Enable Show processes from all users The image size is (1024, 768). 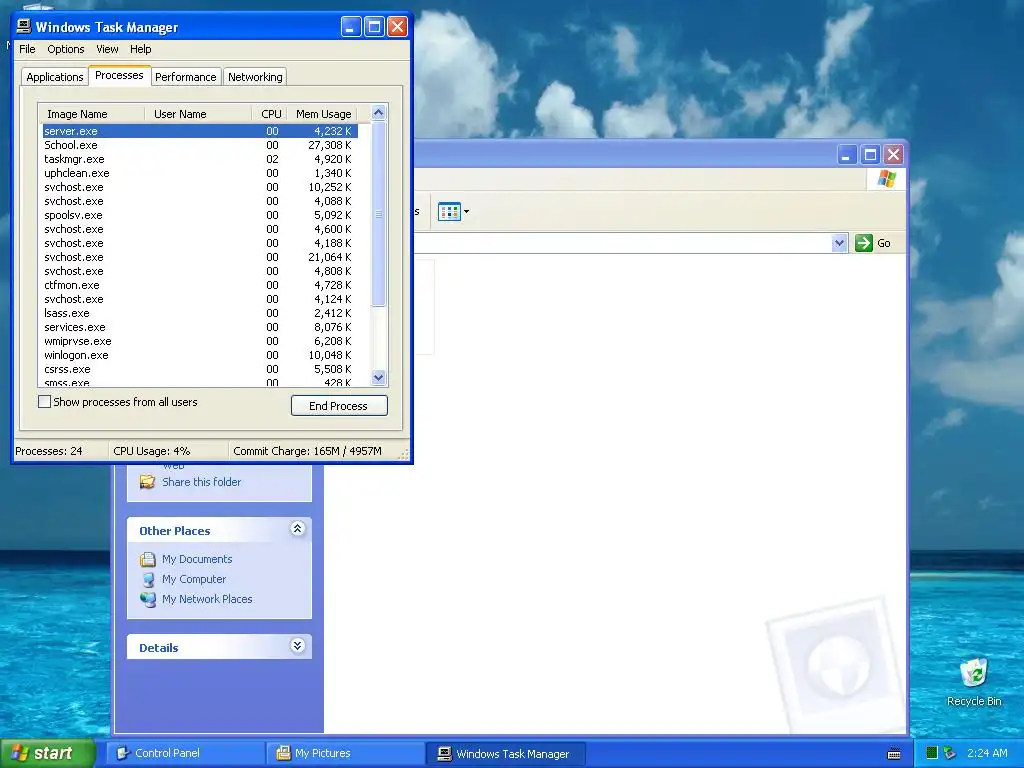[44, 402]
